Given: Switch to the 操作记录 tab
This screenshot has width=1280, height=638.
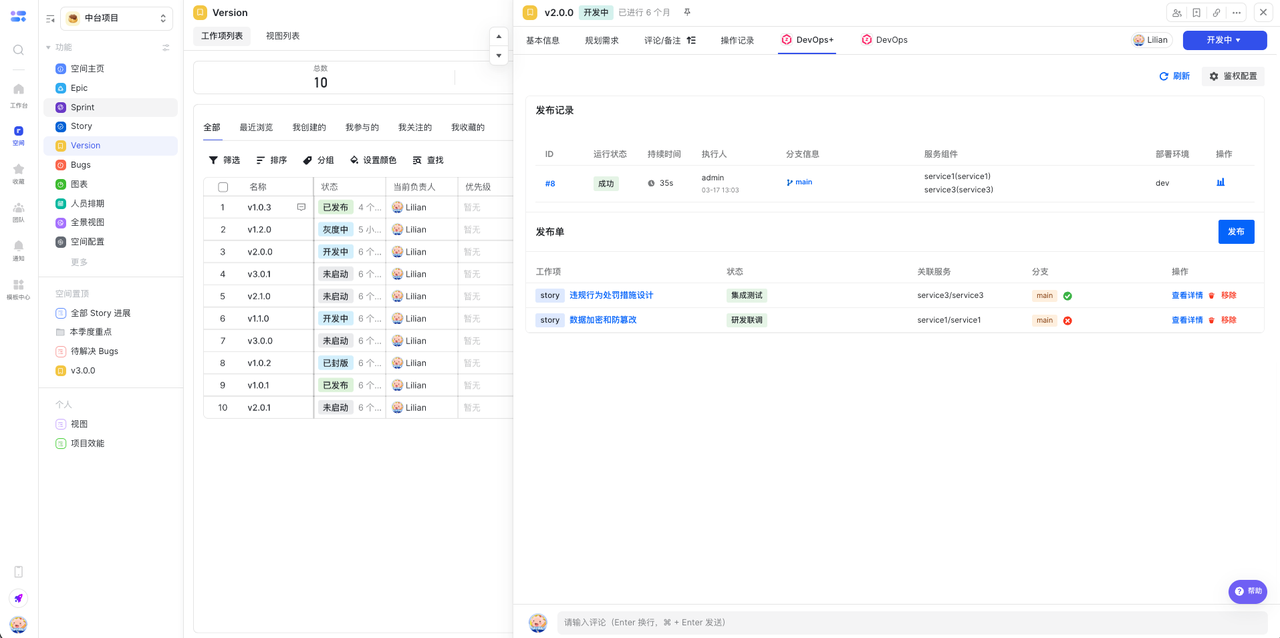Looking at the screenshot, I should coord(737,40).
